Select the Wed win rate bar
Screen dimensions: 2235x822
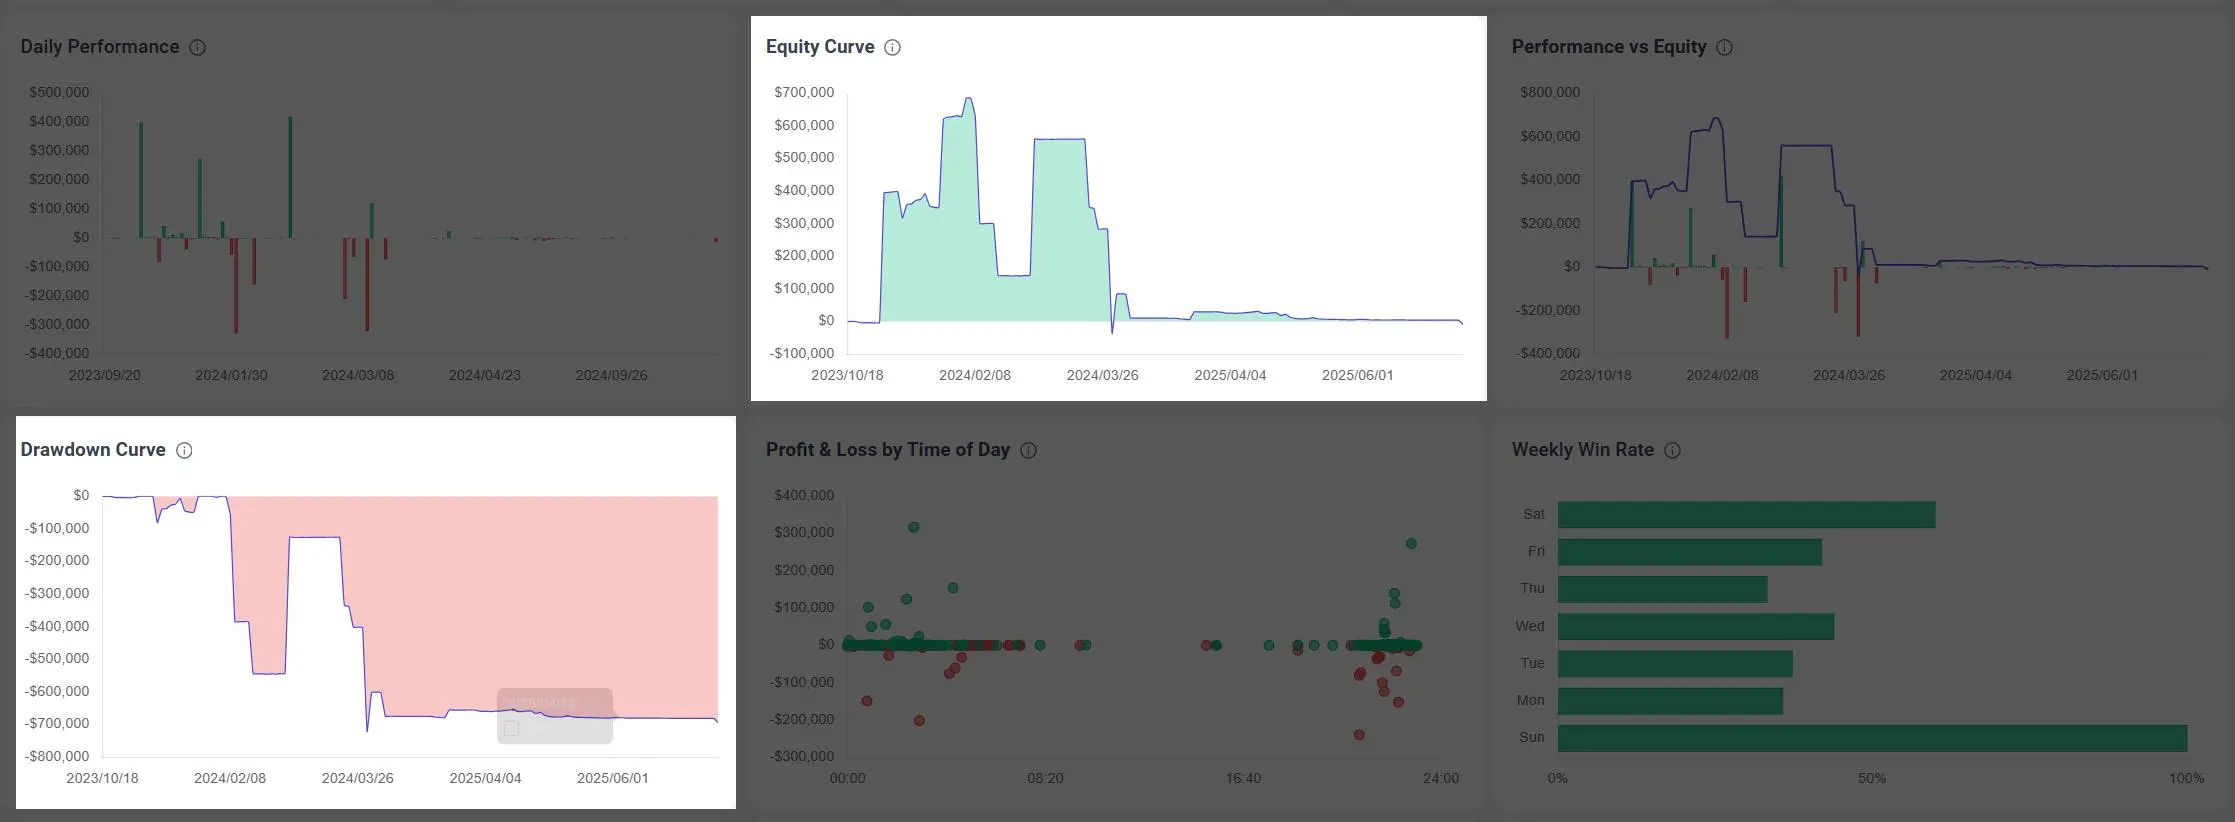click(x=1695, y=627)
